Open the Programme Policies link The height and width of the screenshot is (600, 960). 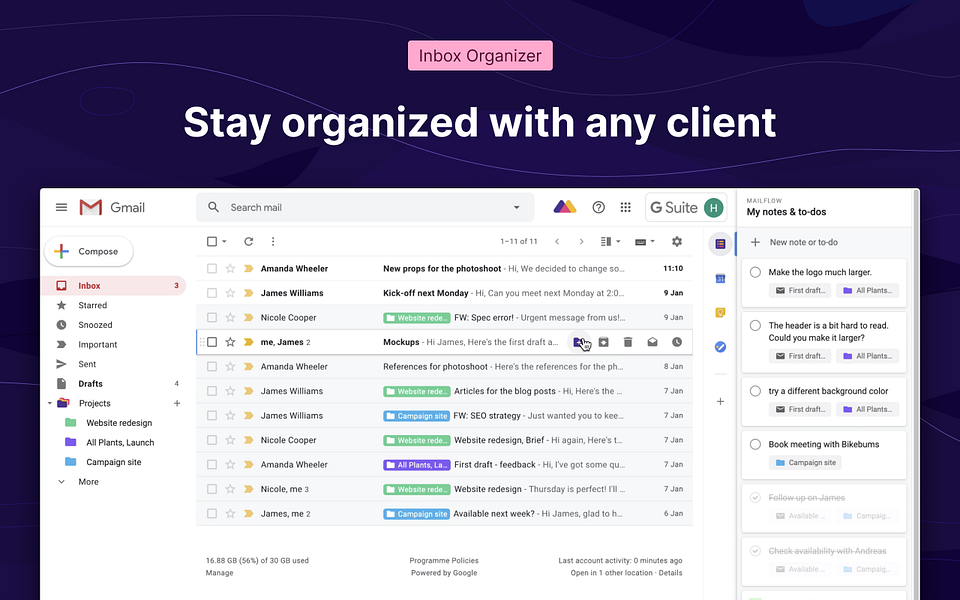point(444,561)
